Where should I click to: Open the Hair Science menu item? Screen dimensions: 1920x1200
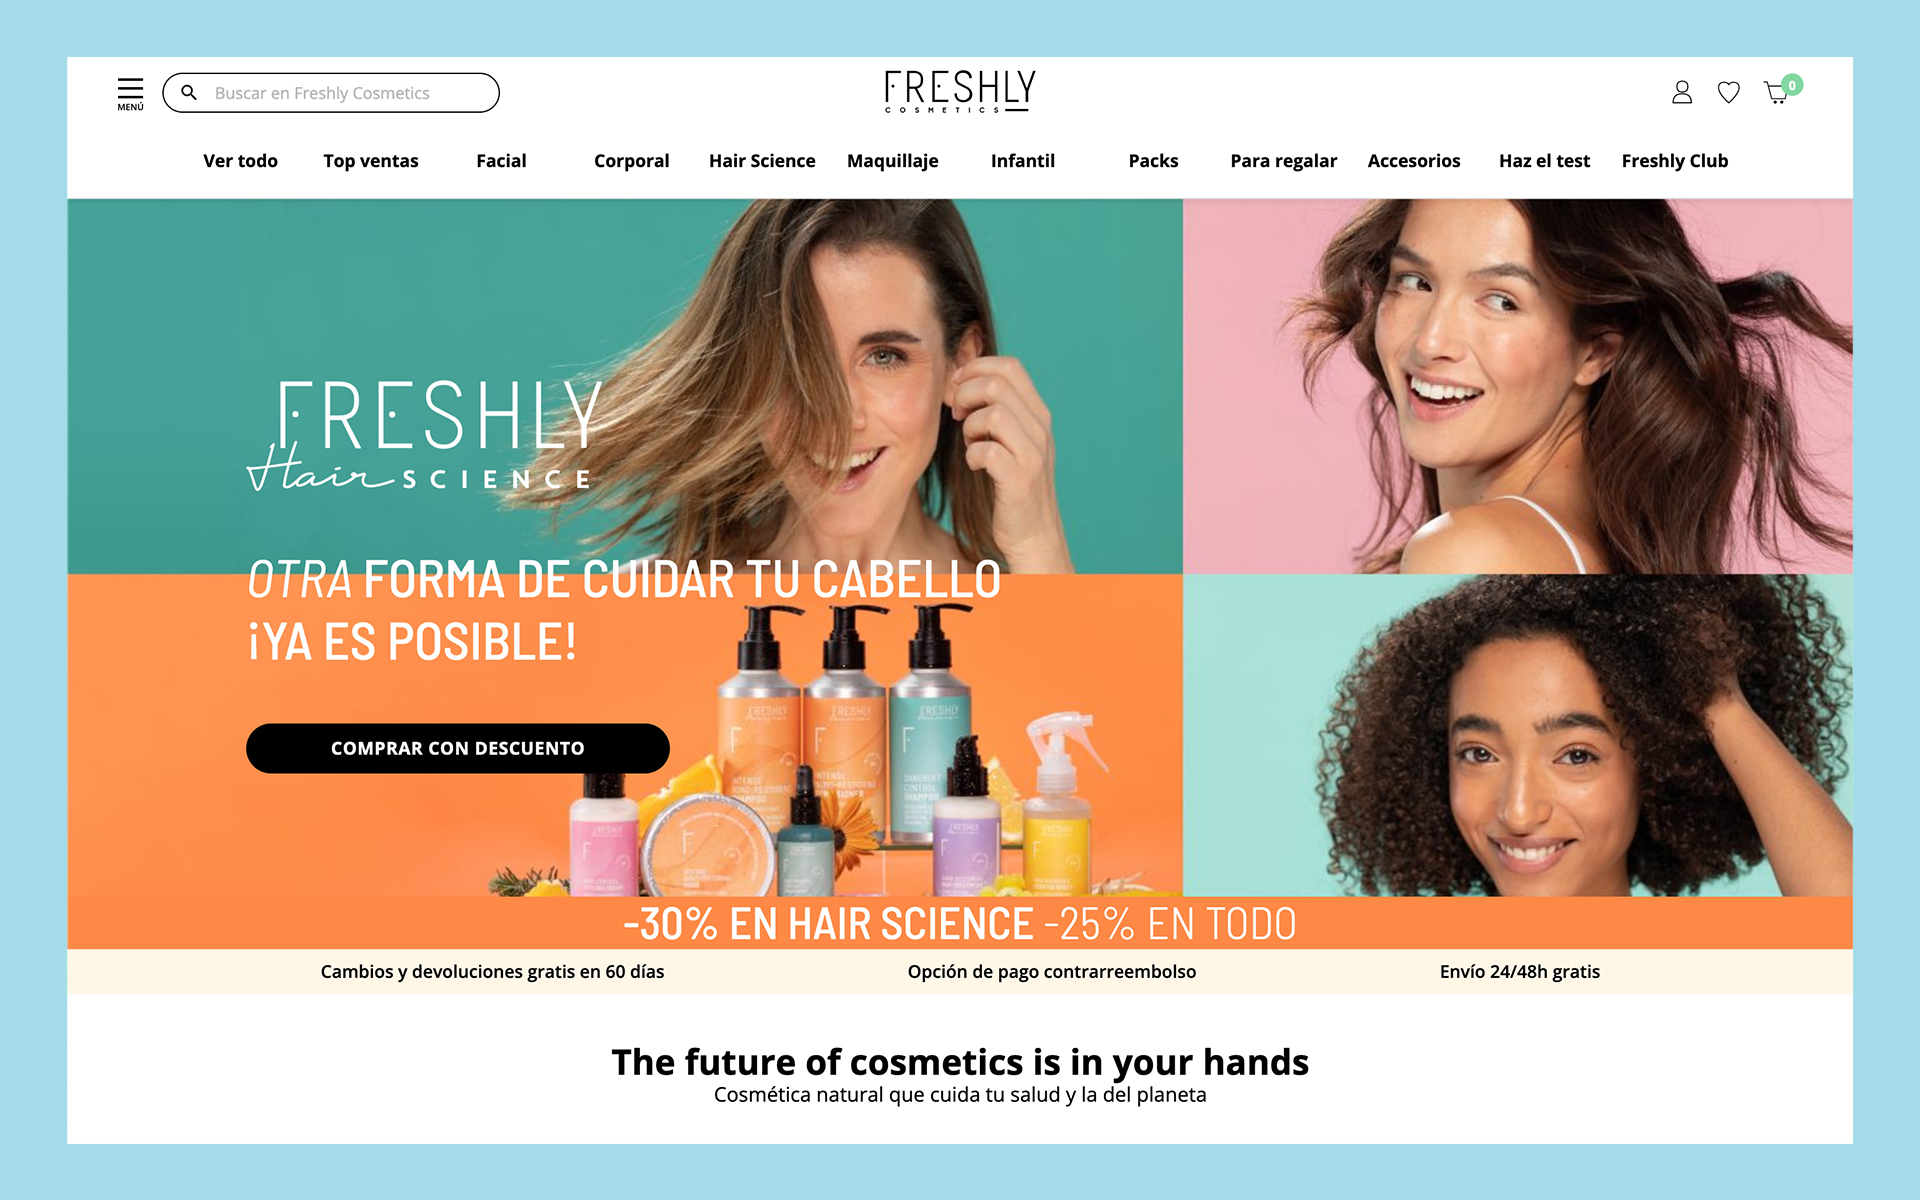tap(762, 161)
